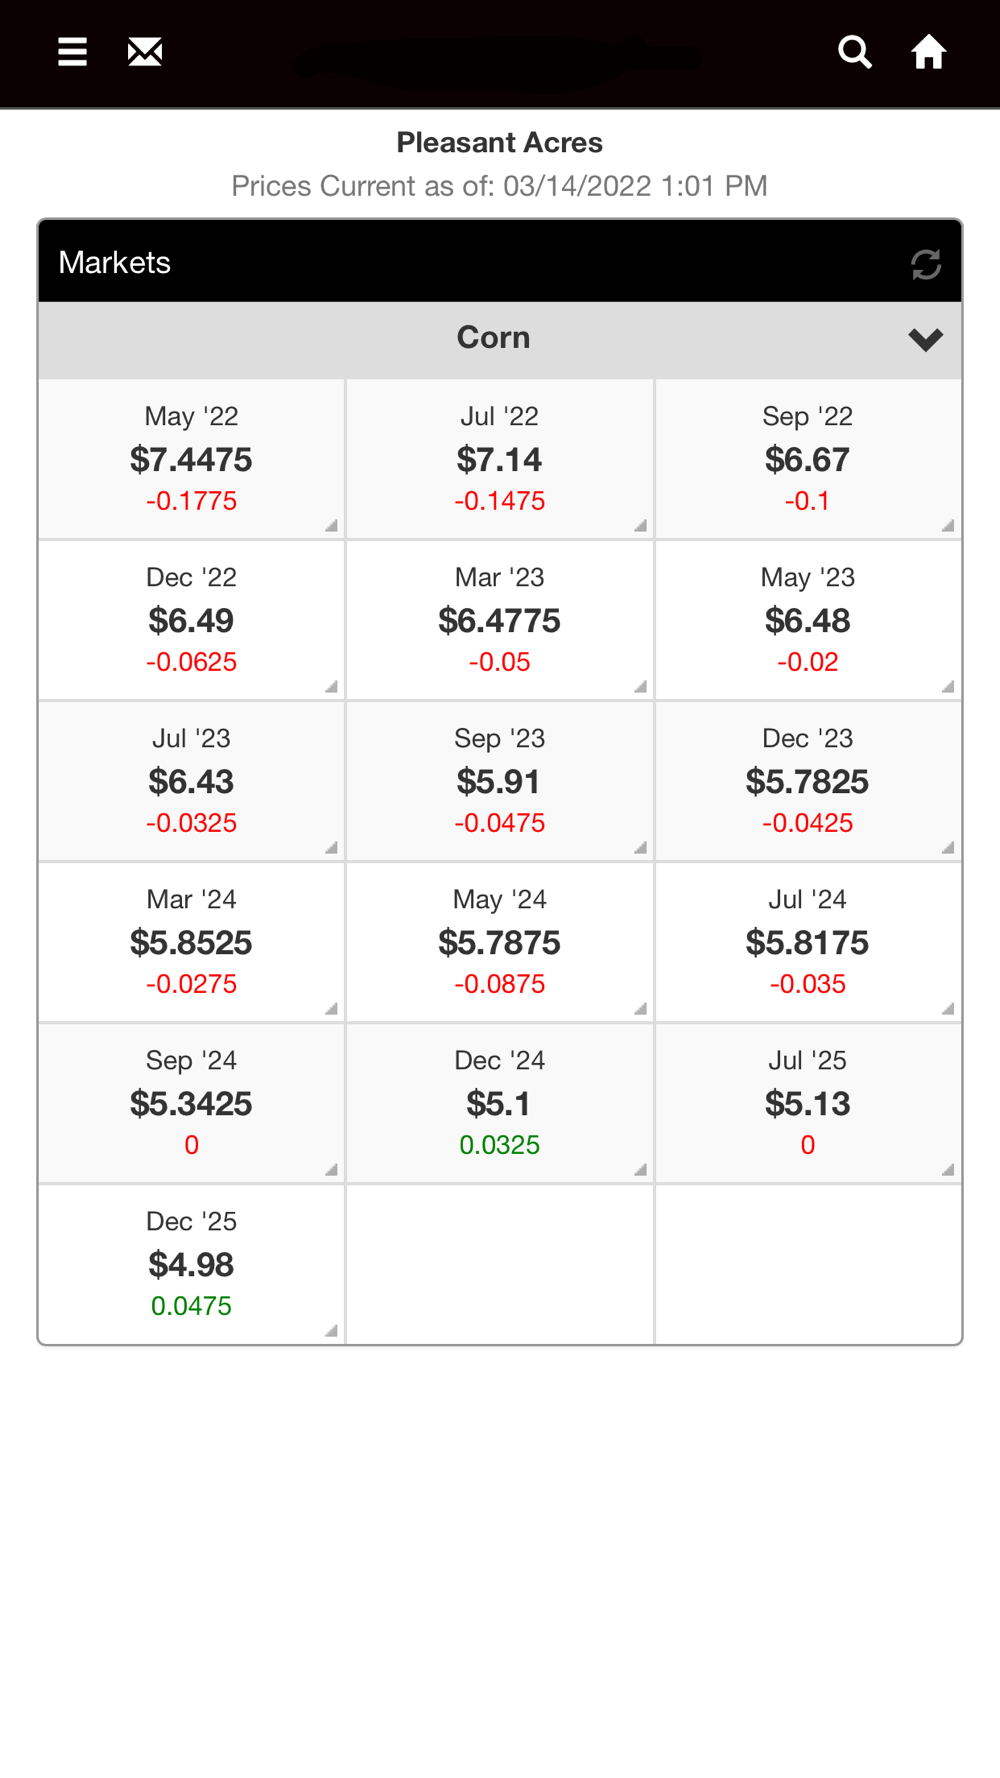Open the envelope messages icon

145,52
